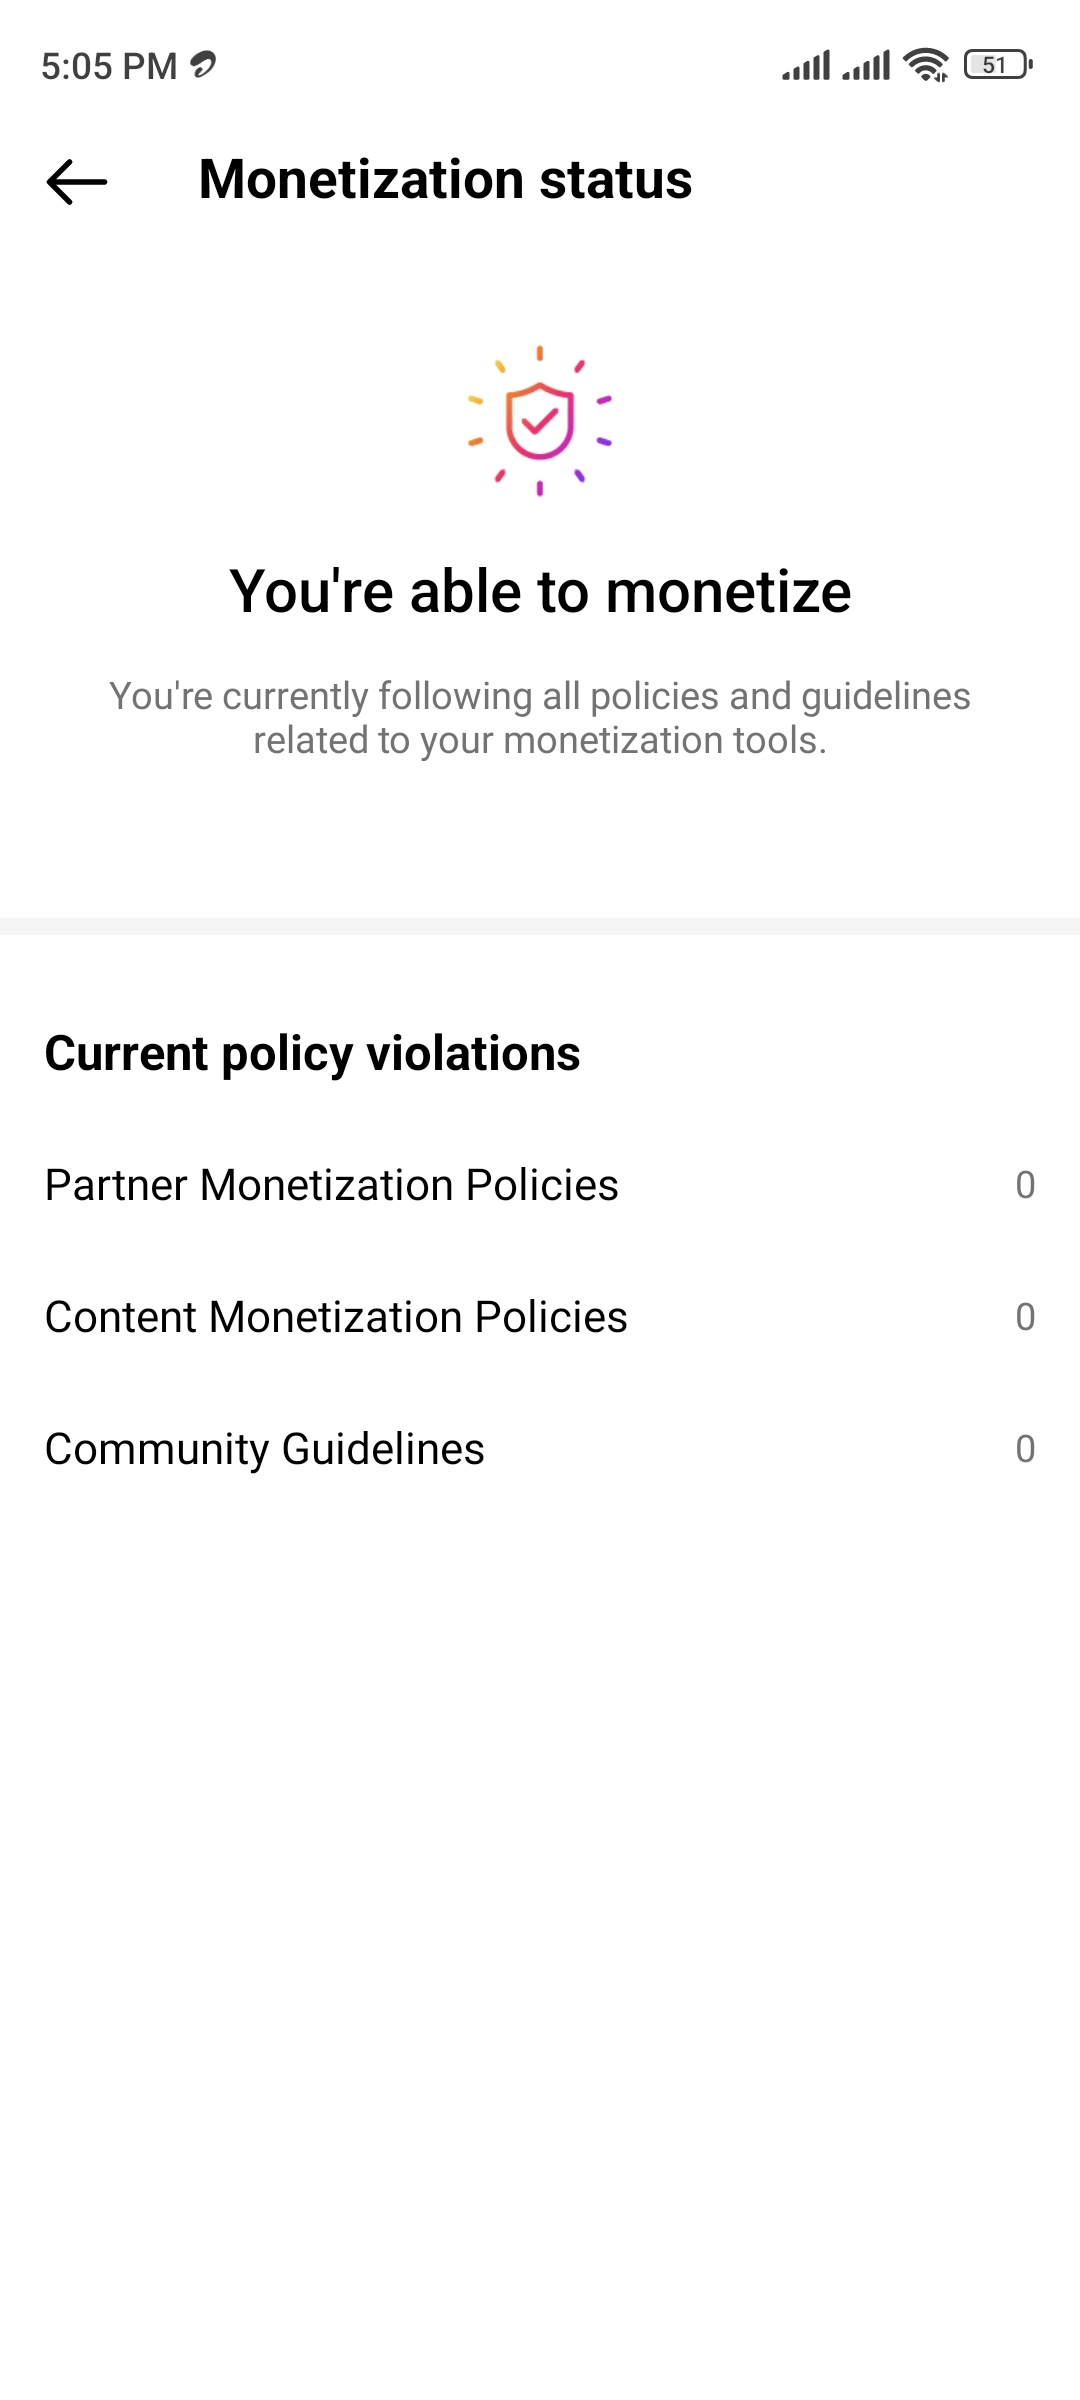The image size is (1080, 2400).
Task: Click the policies and guidelines description text
Action: pos(540,718)
